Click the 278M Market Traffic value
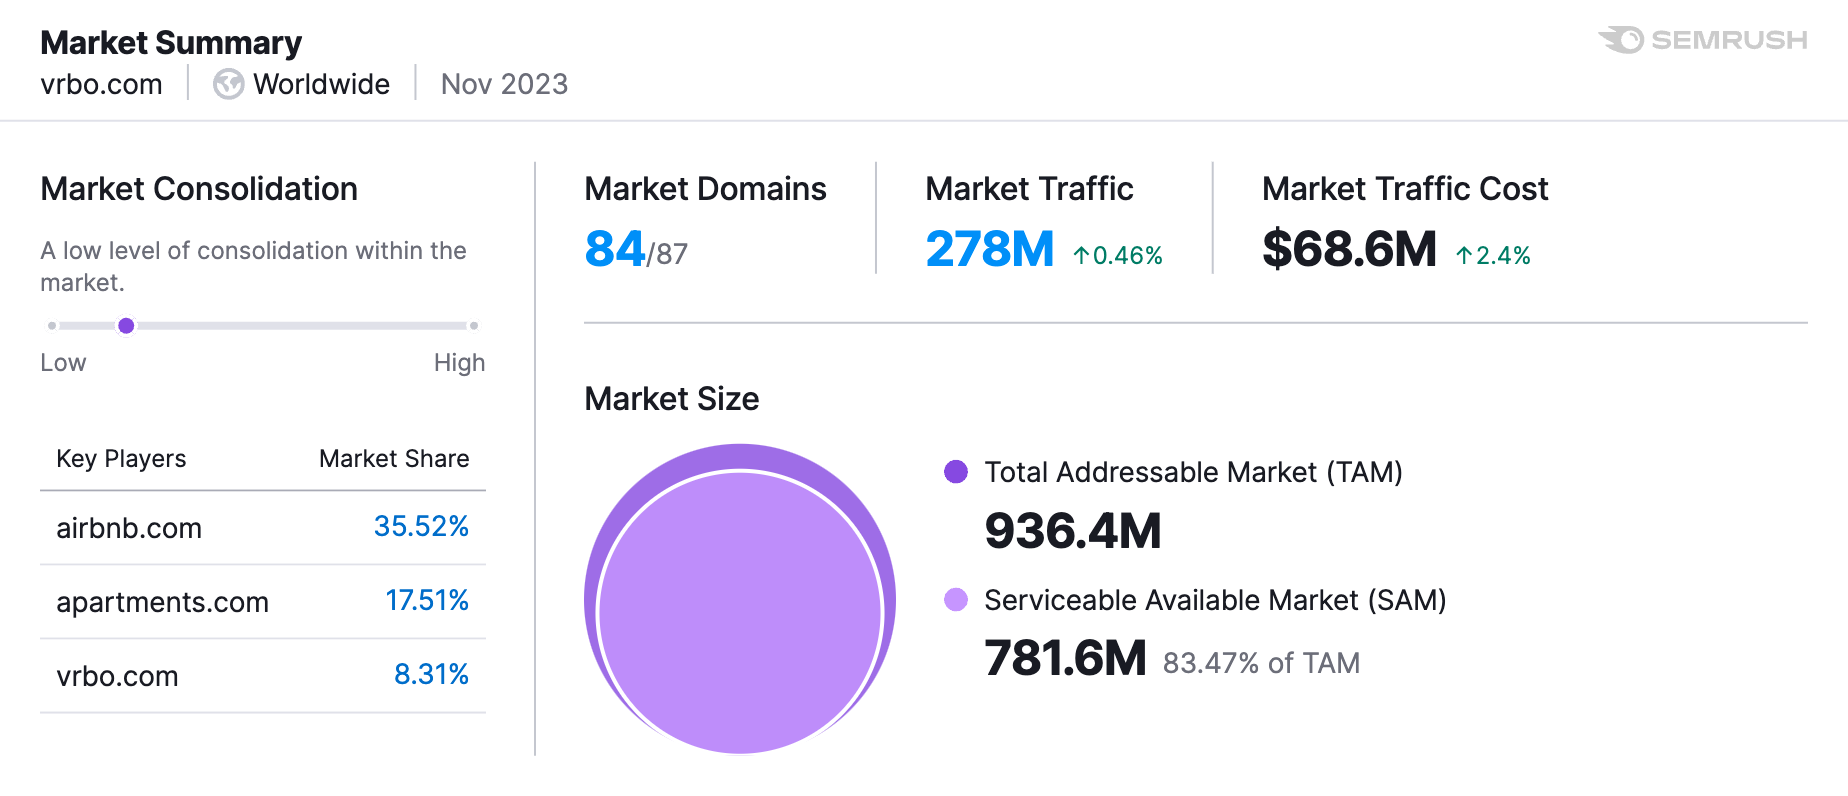Viewport: 1848px width, 796px height. click(989, 249)
